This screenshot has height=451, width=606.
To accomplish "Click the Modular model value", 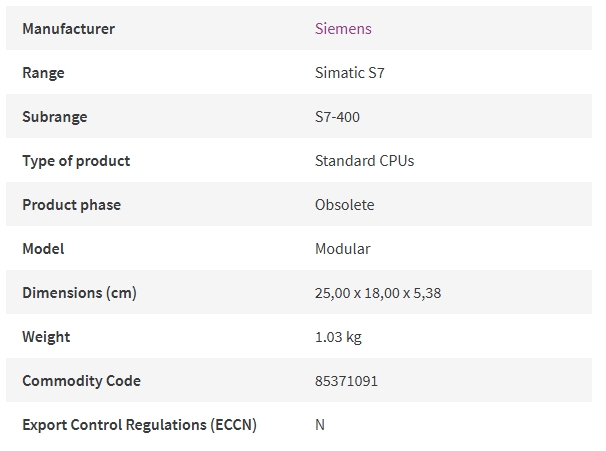I will coord(342,249).
